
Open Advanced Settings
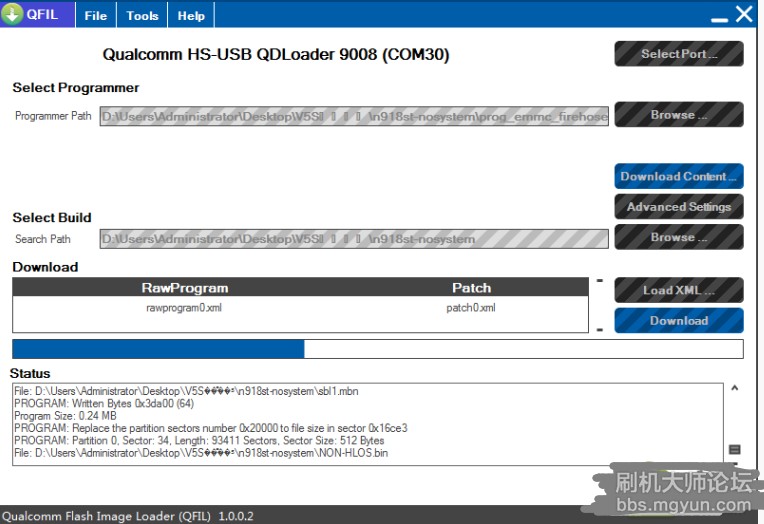[679, 207]
